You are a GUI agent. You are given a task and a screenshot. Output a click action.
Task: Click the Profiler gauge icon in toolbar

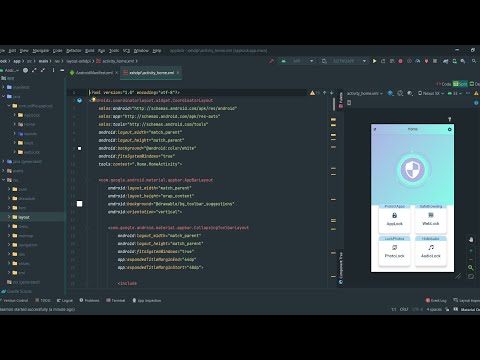pos(418,61)
